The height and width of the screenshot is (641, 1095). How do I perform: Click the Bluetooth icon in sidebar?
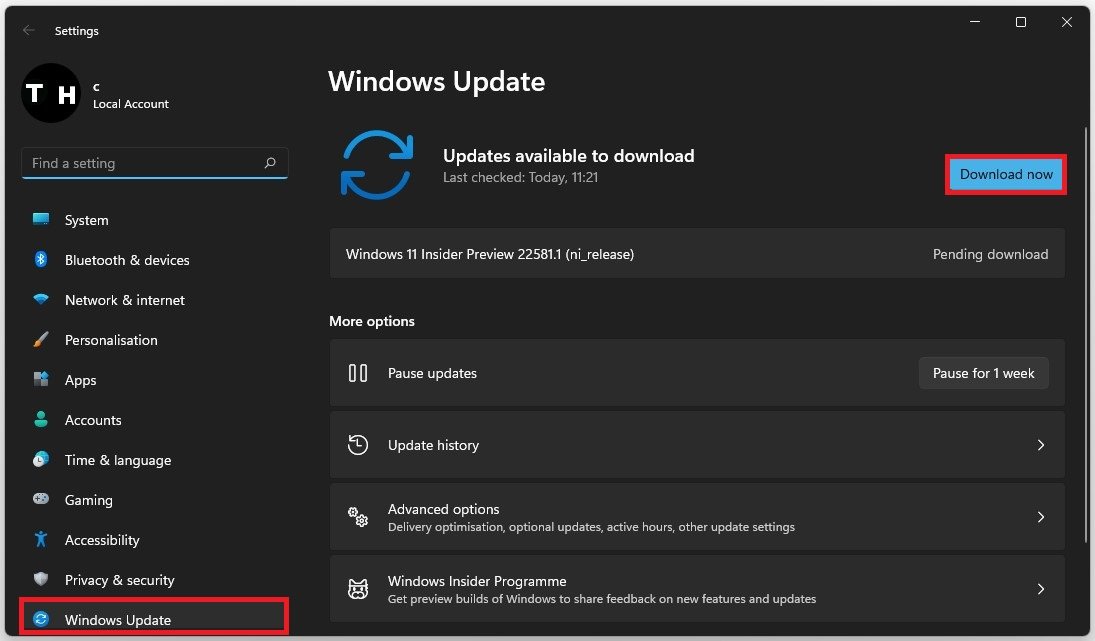pos(41,259)
